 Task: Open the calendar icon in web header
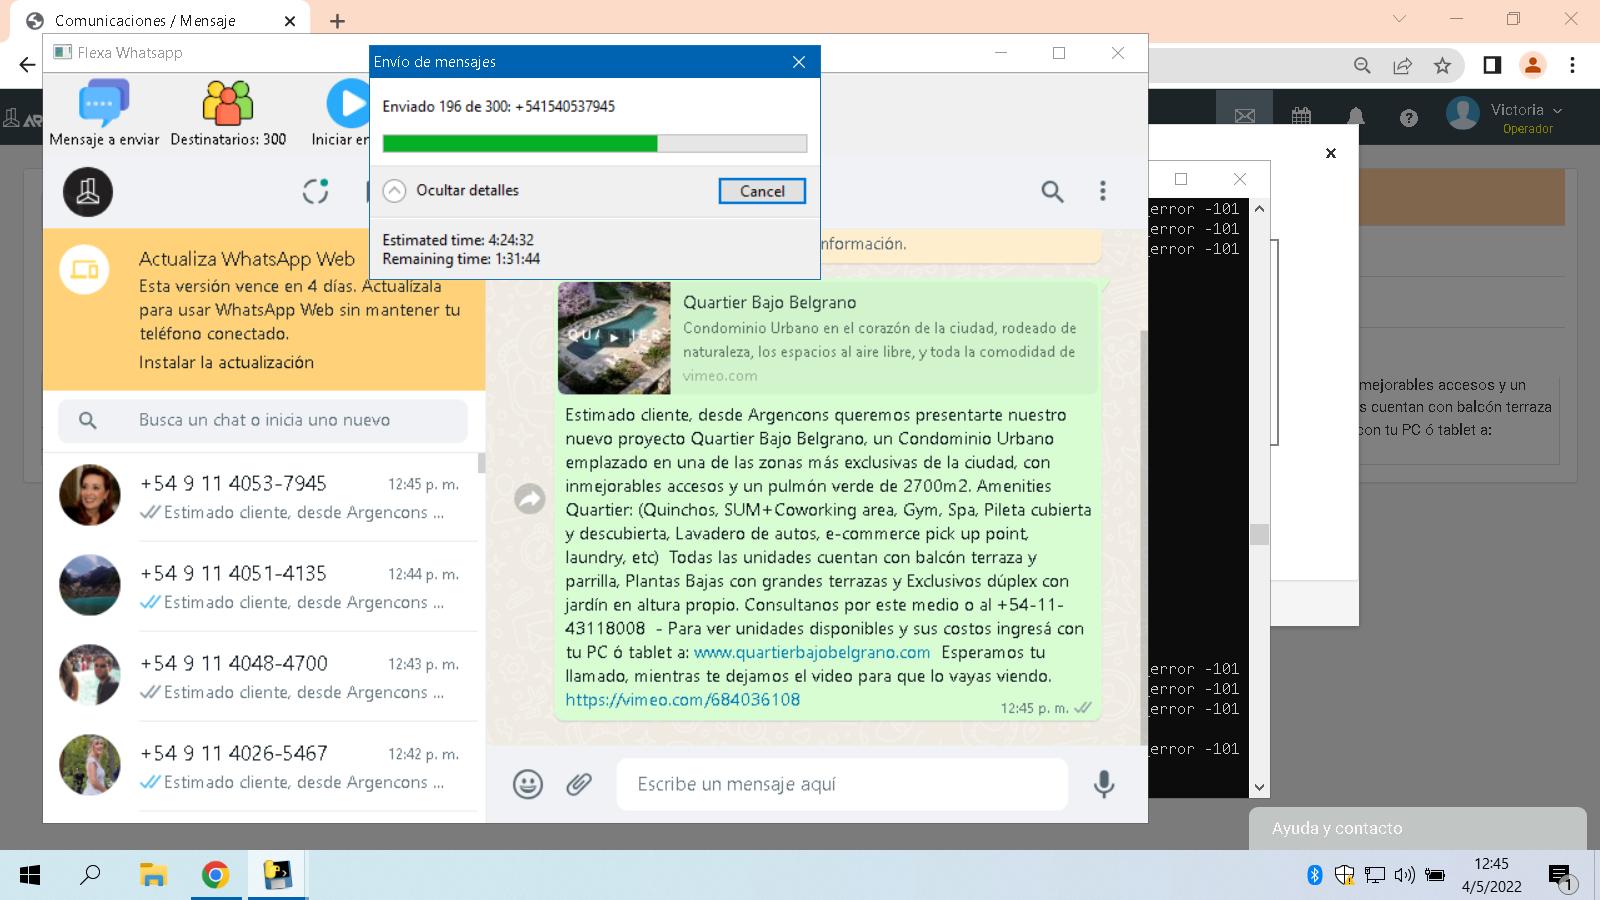point(1301,116)
